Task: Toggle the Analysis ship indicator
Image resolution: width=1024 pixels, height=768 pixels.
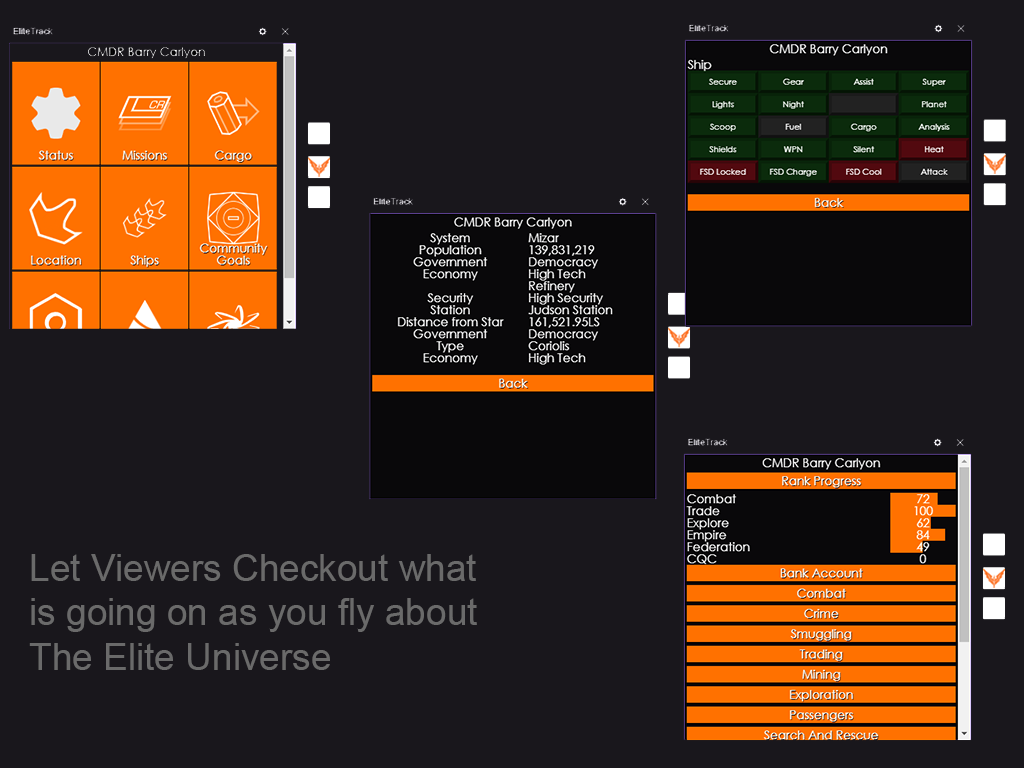Action: point(934,127)
